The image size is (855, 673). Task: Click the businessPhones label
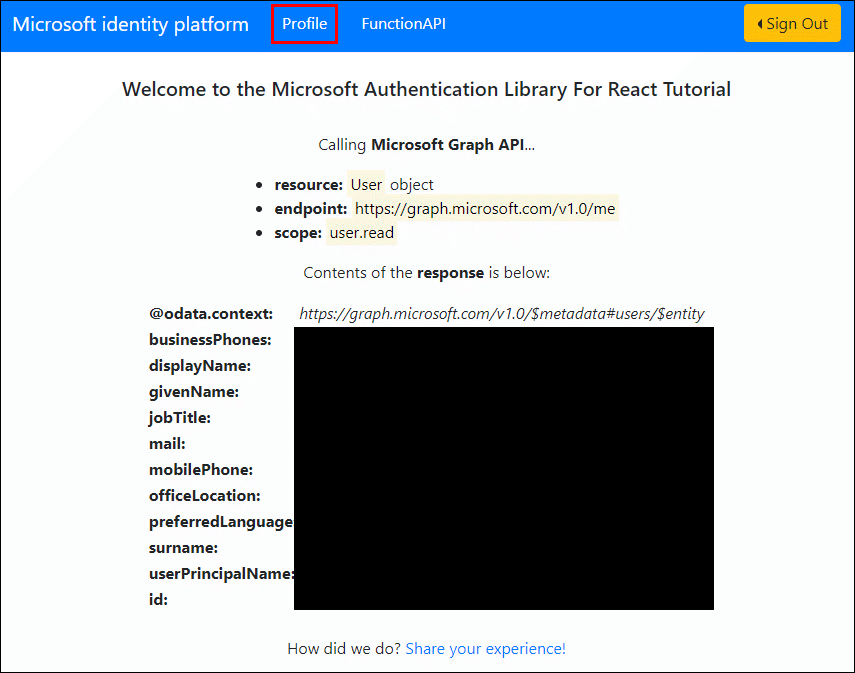tap(210, 340)
